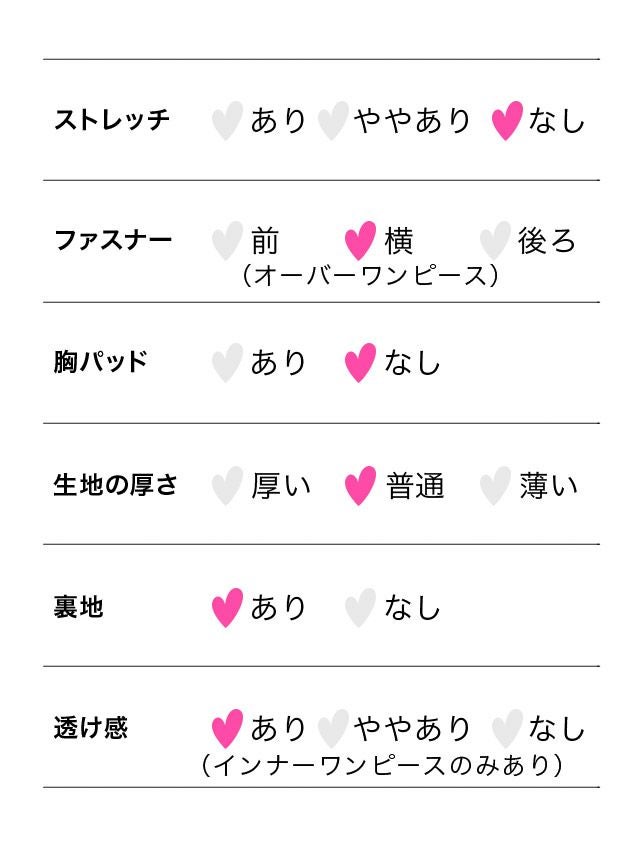The width and height of the screenshot is (640, 854).
Task: Select the gray heart for 裏地 なし
Action: pyautogui.click(x=360, y=607)
